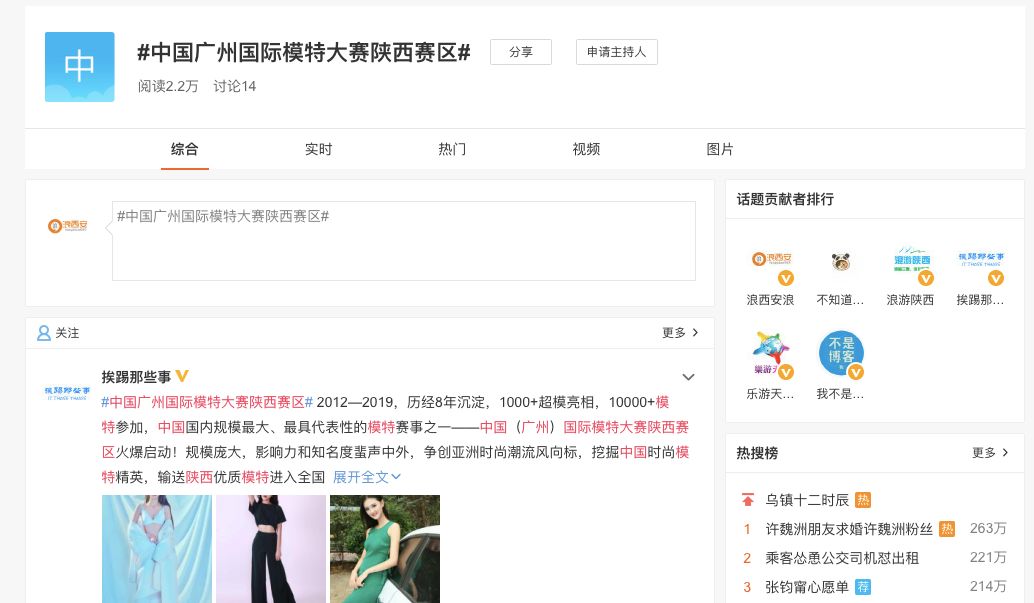The width and height of the screenshot is (1034, 603).
Task: Click hashtag link at start of post
Action: click(x=207, y=402)
